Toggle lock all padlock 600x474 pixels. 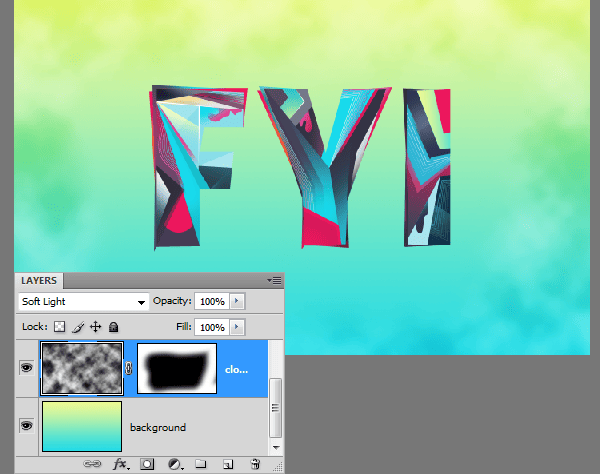pos(114,327)
